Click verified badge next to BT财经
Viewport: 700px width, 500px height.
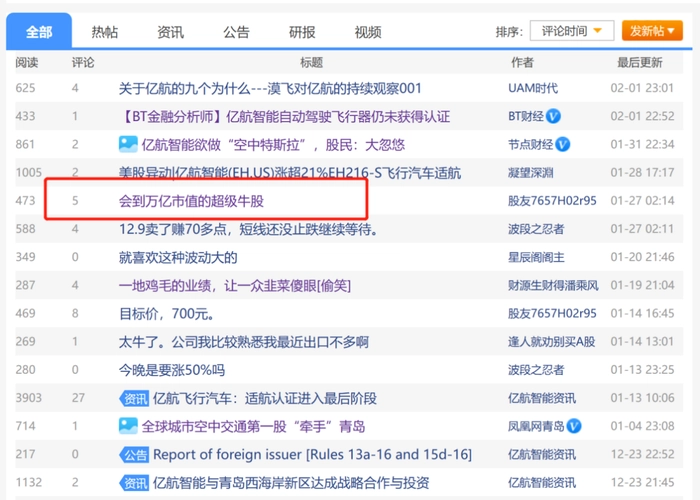[553, 116]
